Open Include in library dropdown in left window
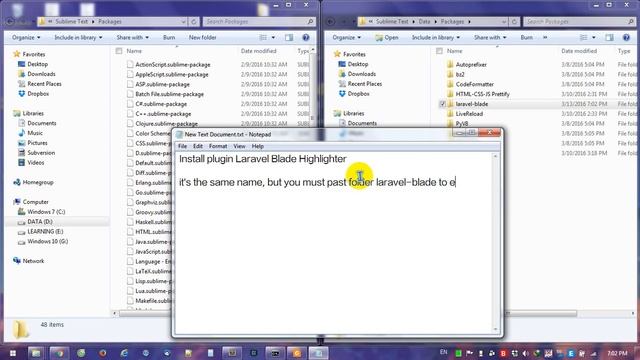This screenshot has height=360, width=640. [78, 38]
